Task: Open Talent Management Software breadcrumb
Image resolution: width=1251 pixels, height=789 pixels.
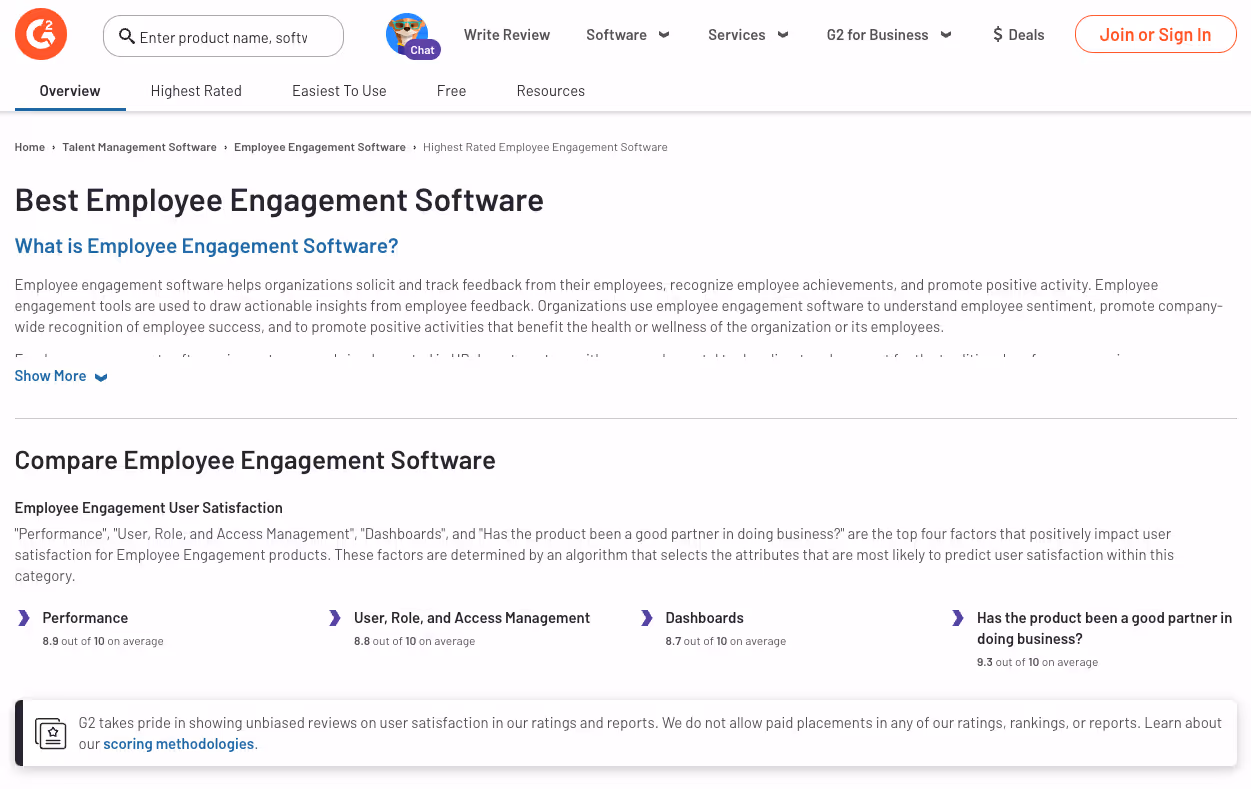Action: (x=139, y=147)
